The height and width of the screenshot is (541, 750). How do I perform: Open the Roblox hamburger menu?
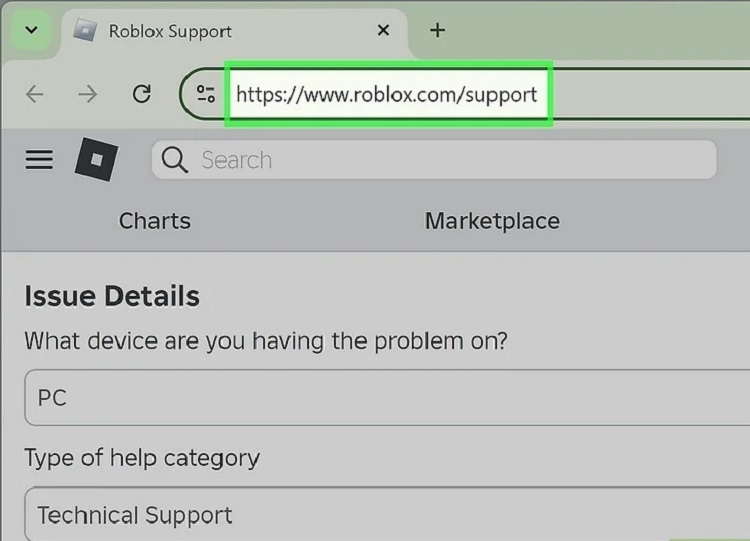click(x=39, y=159)
